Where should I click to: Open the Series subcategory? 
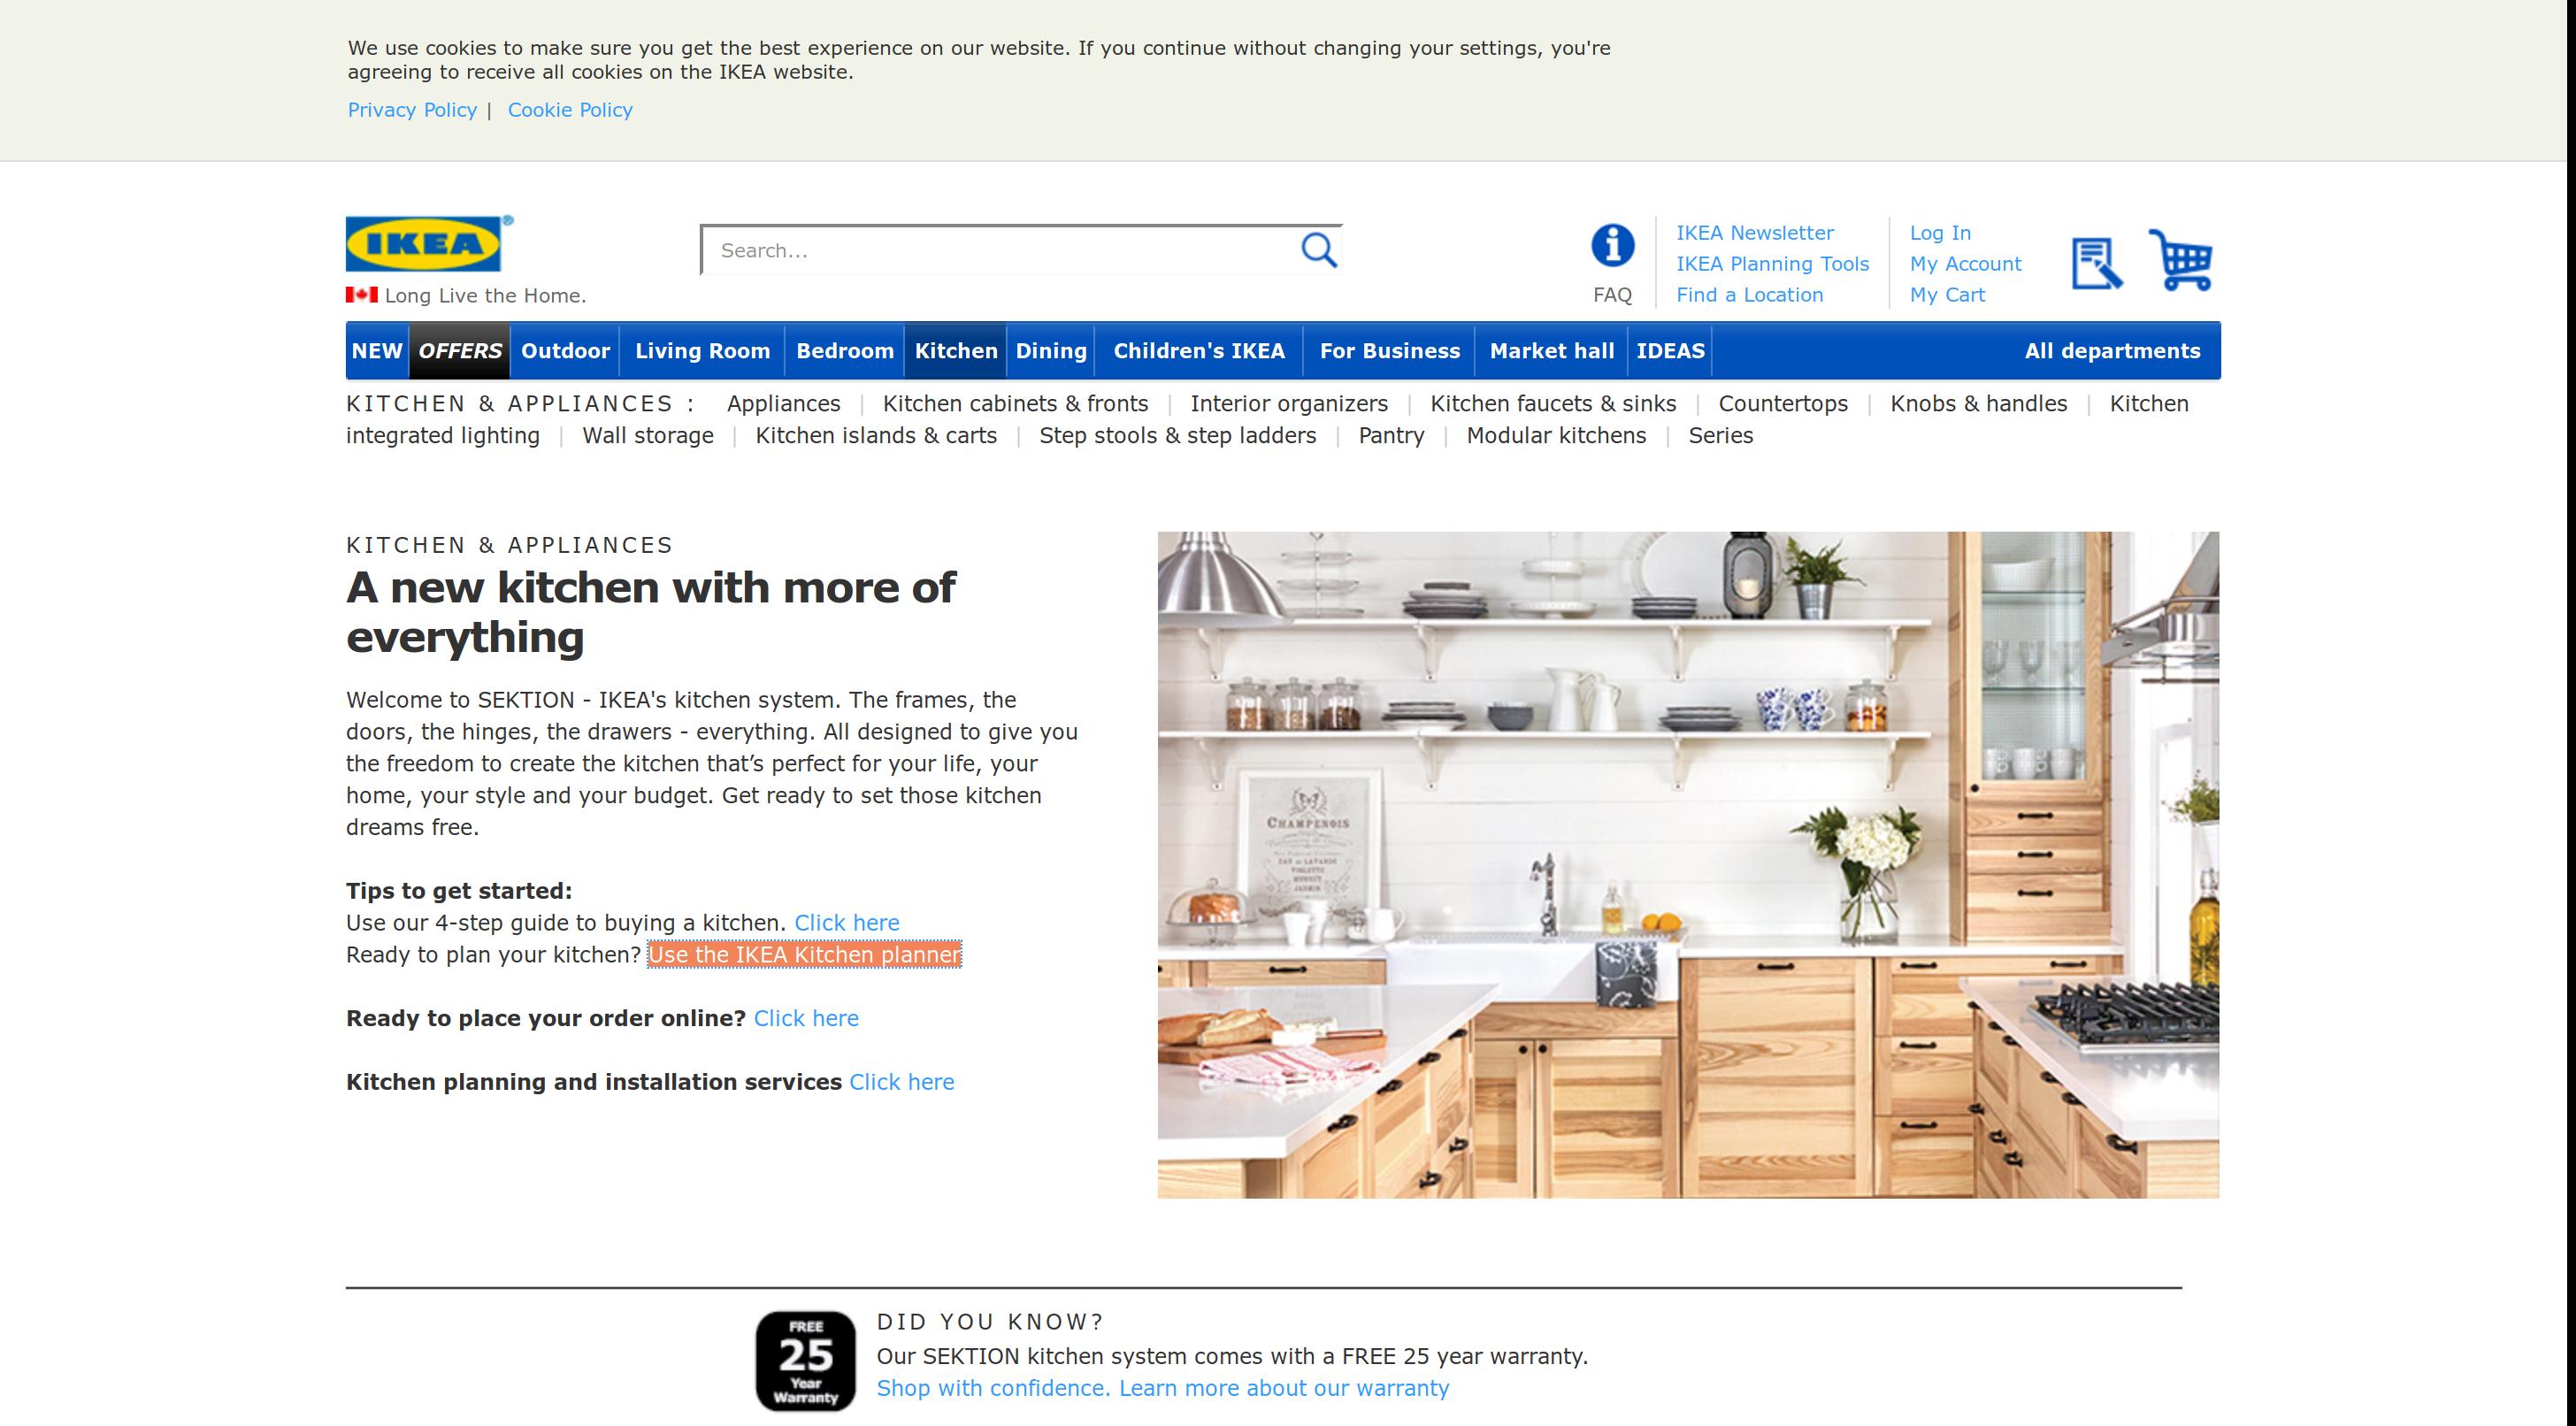1720,436
